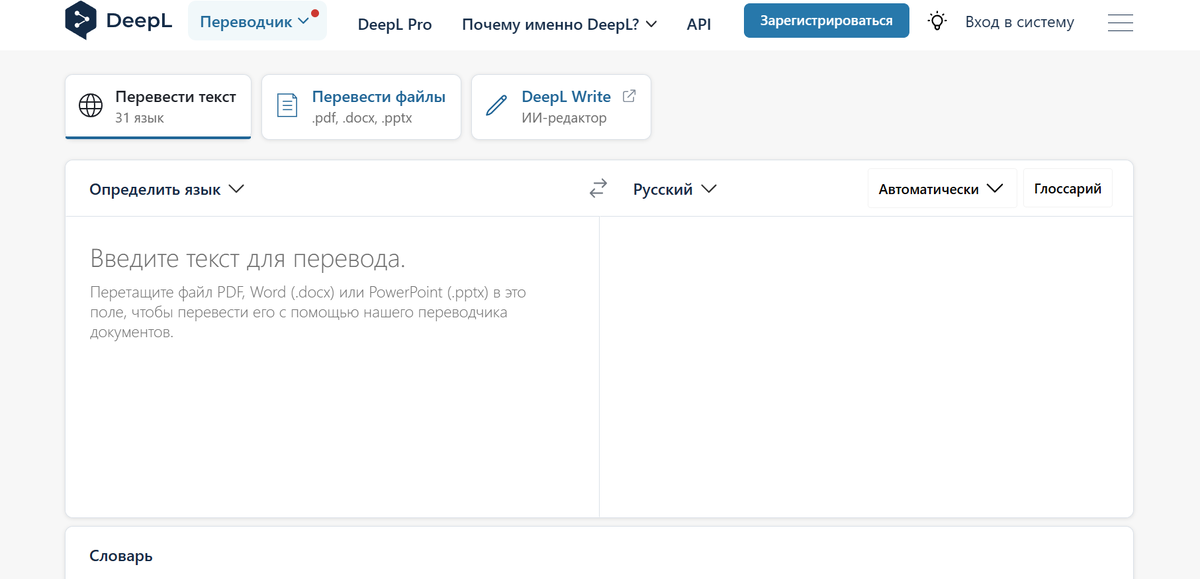Click the external link icon near DeepL Write
This screenshot has height=579, width=1200.
(629, 96)
